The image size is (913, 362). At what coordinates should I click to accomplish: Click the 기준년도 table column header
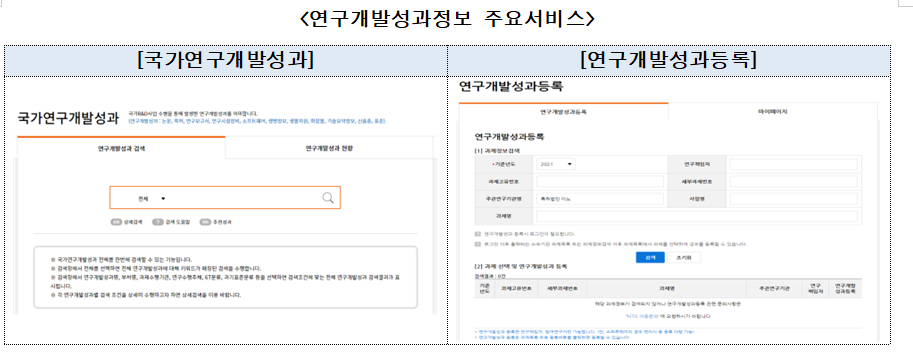[x=484, y=288]
